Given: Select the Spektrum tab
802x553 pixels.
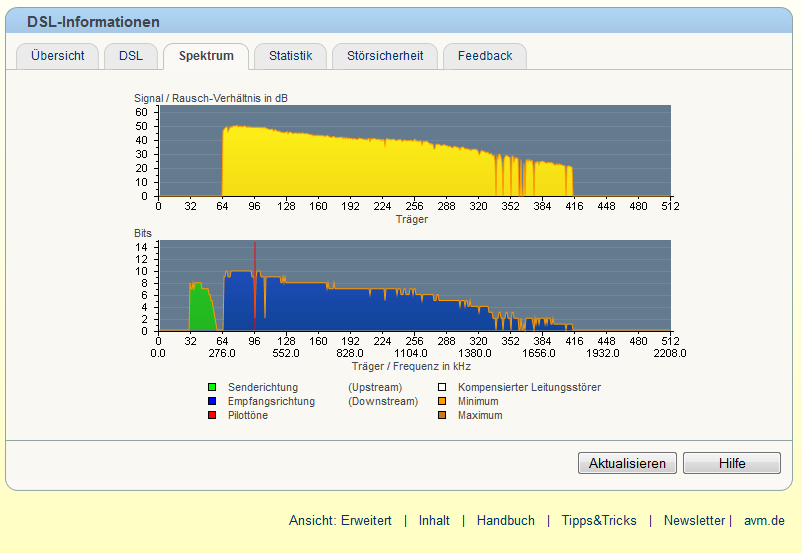Looking at the screenshot, I should (x=206, y=56).
